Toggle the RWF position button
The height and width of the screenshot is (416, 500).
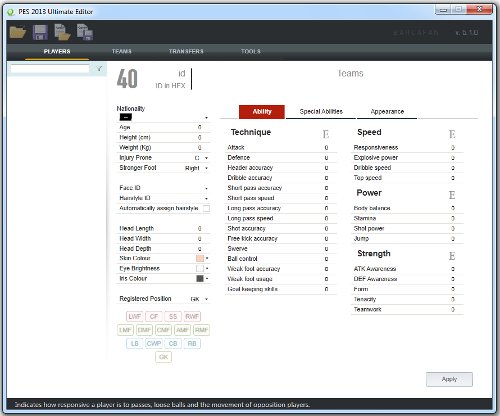(192, 316)
